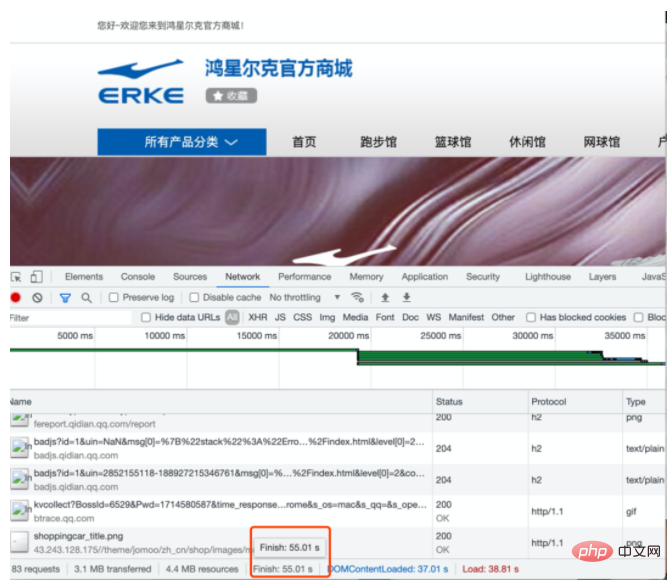Image resolution: width=671 pixels, height=584 pixels.
Task: Switch to the Elements tab
Action: (x=84, y=277)
